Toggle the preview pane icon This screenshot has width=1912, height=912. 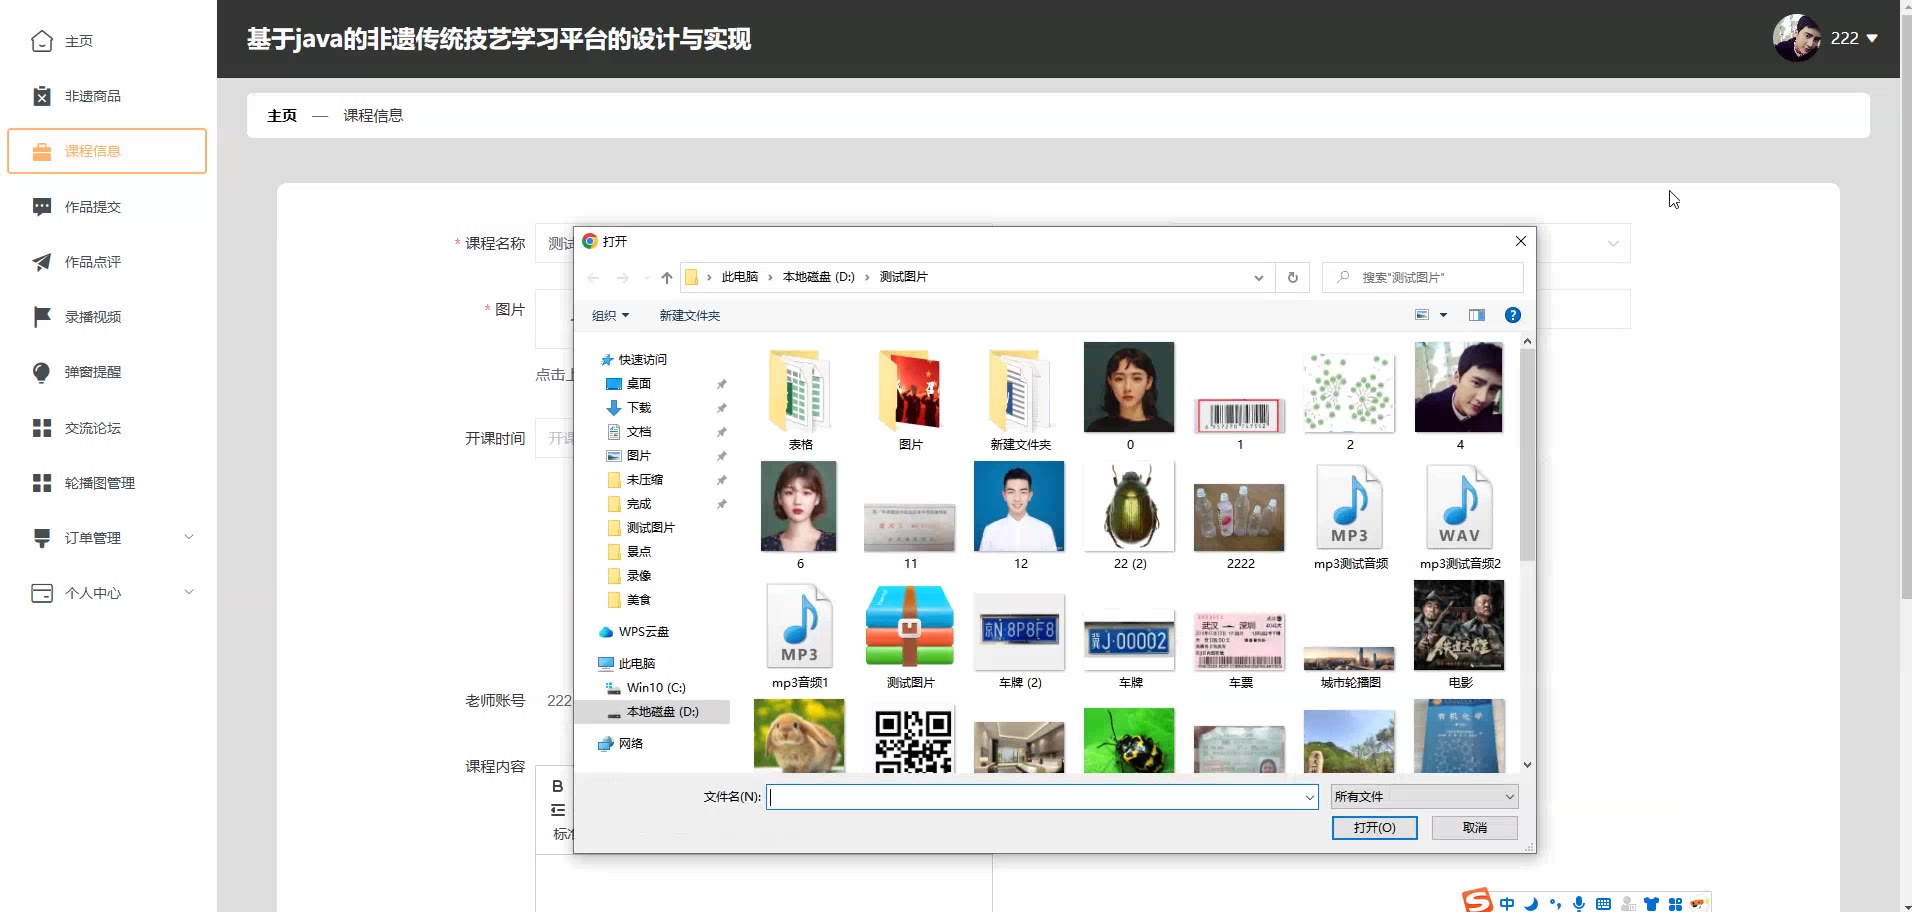point(1476,315)
